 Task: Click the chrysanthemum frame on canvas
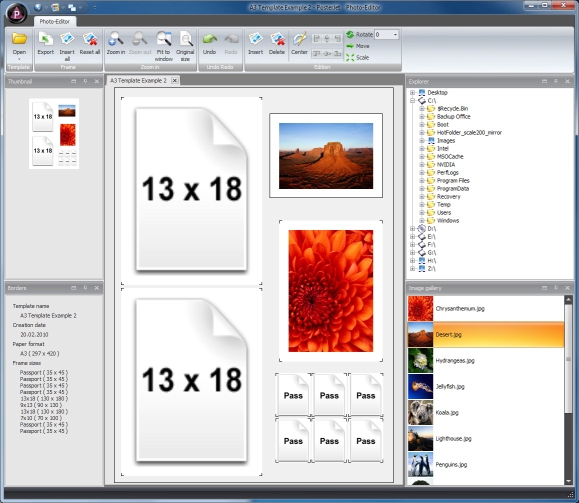[x=331, y=291]
